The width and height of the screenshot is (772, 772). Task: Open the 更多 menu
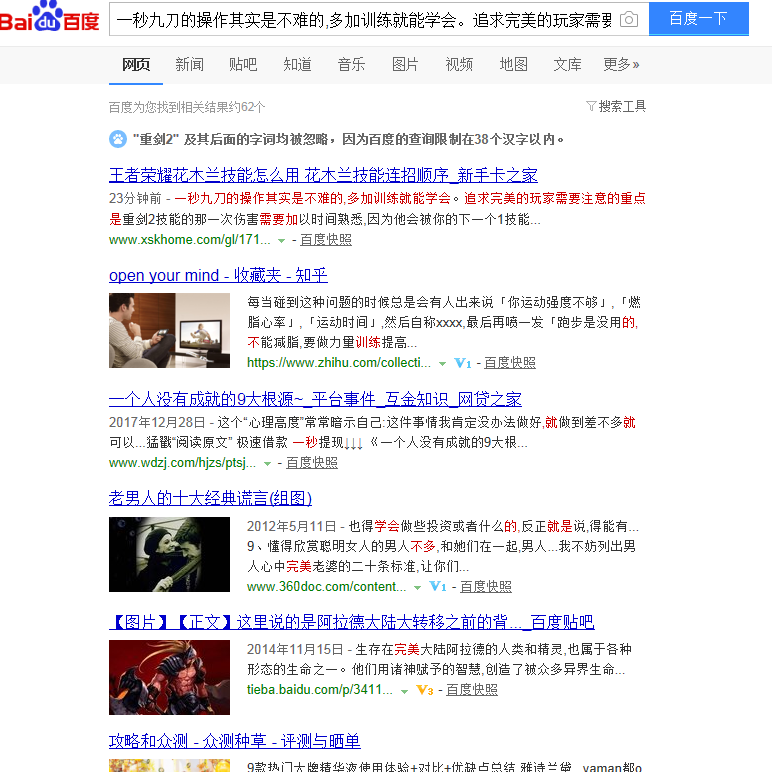coord(621,64)
